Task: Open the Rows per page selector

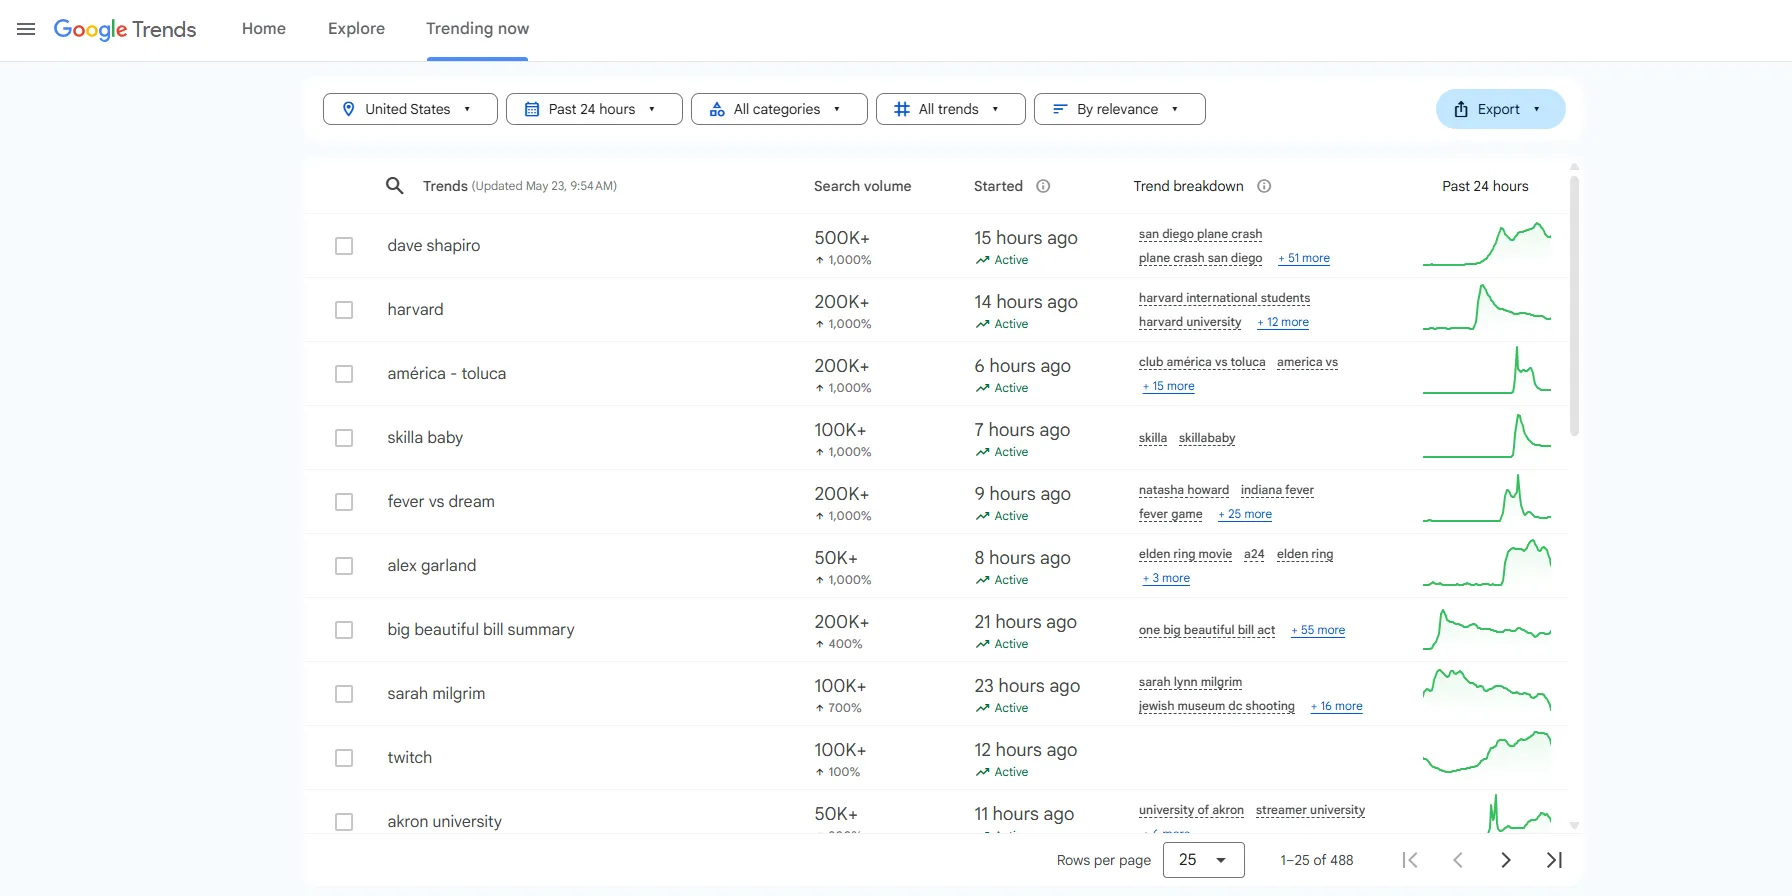Action: pyautogui.click(x=1203, y=860)
